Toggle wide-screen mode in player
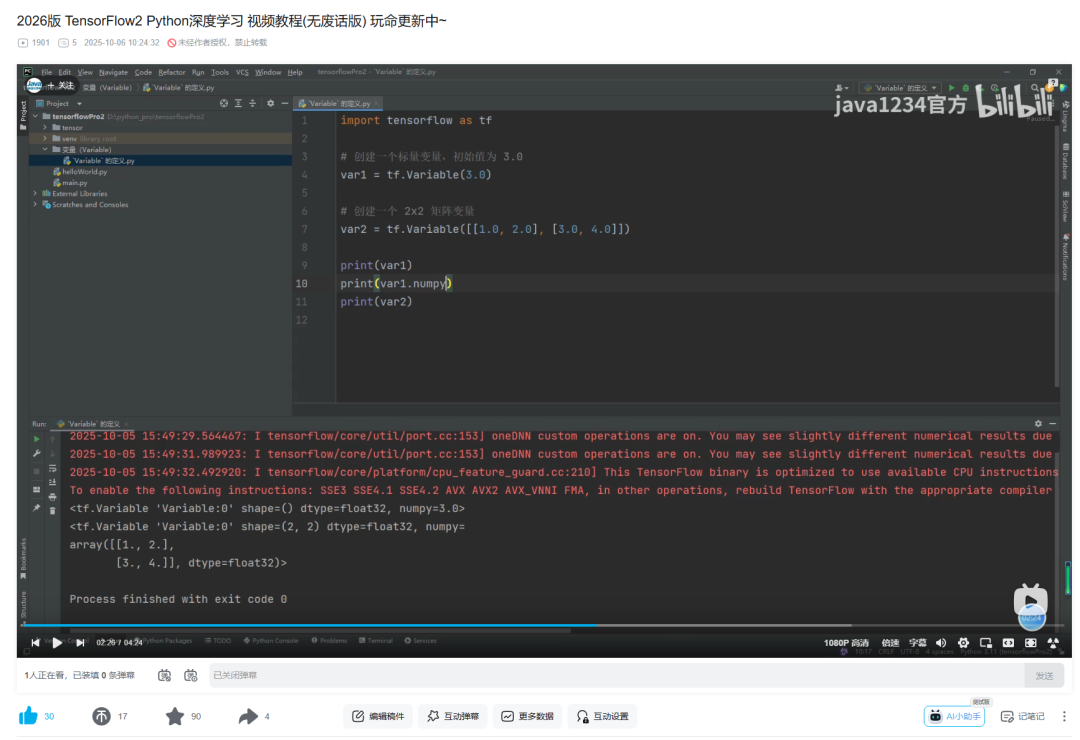Image resolution: width=1080 pixels, height=740 pixels. 1008,642
